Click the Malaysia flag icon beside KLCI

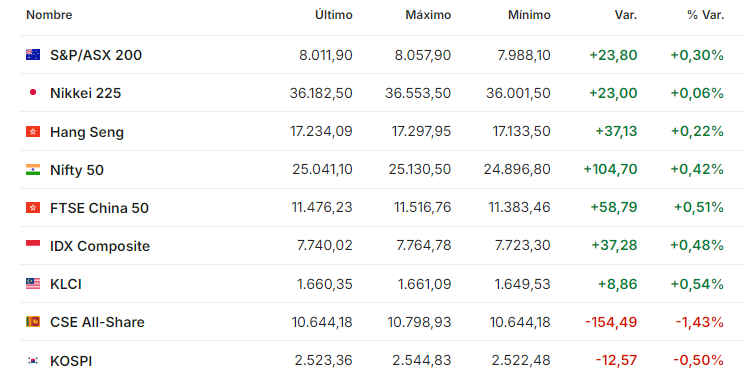coord(33,284)
